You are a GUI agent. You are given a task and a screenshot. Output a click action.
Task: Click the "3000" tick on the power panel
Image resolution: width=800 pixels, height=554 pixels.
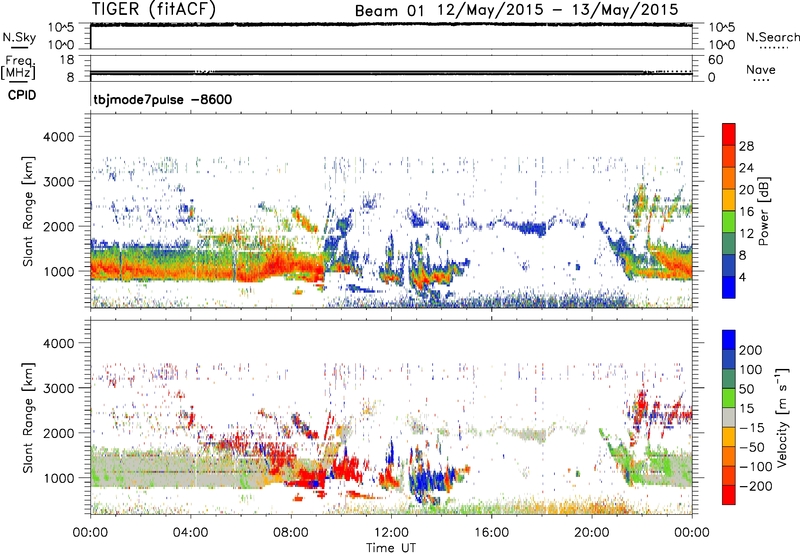click(58, 182)
